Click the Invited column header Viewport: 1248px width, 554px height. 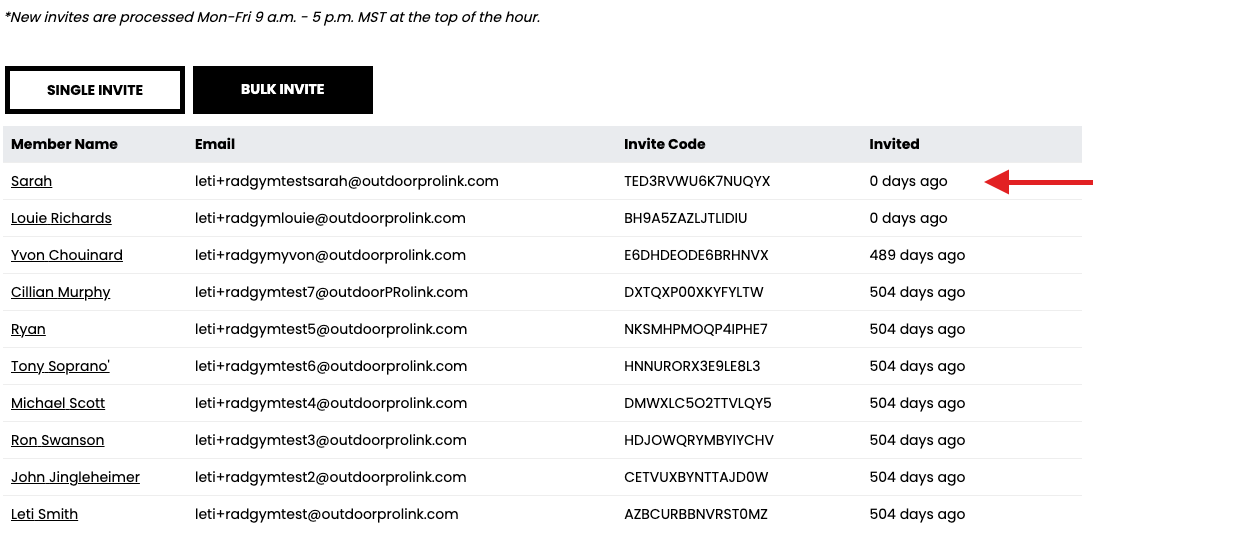coord(894,144)
